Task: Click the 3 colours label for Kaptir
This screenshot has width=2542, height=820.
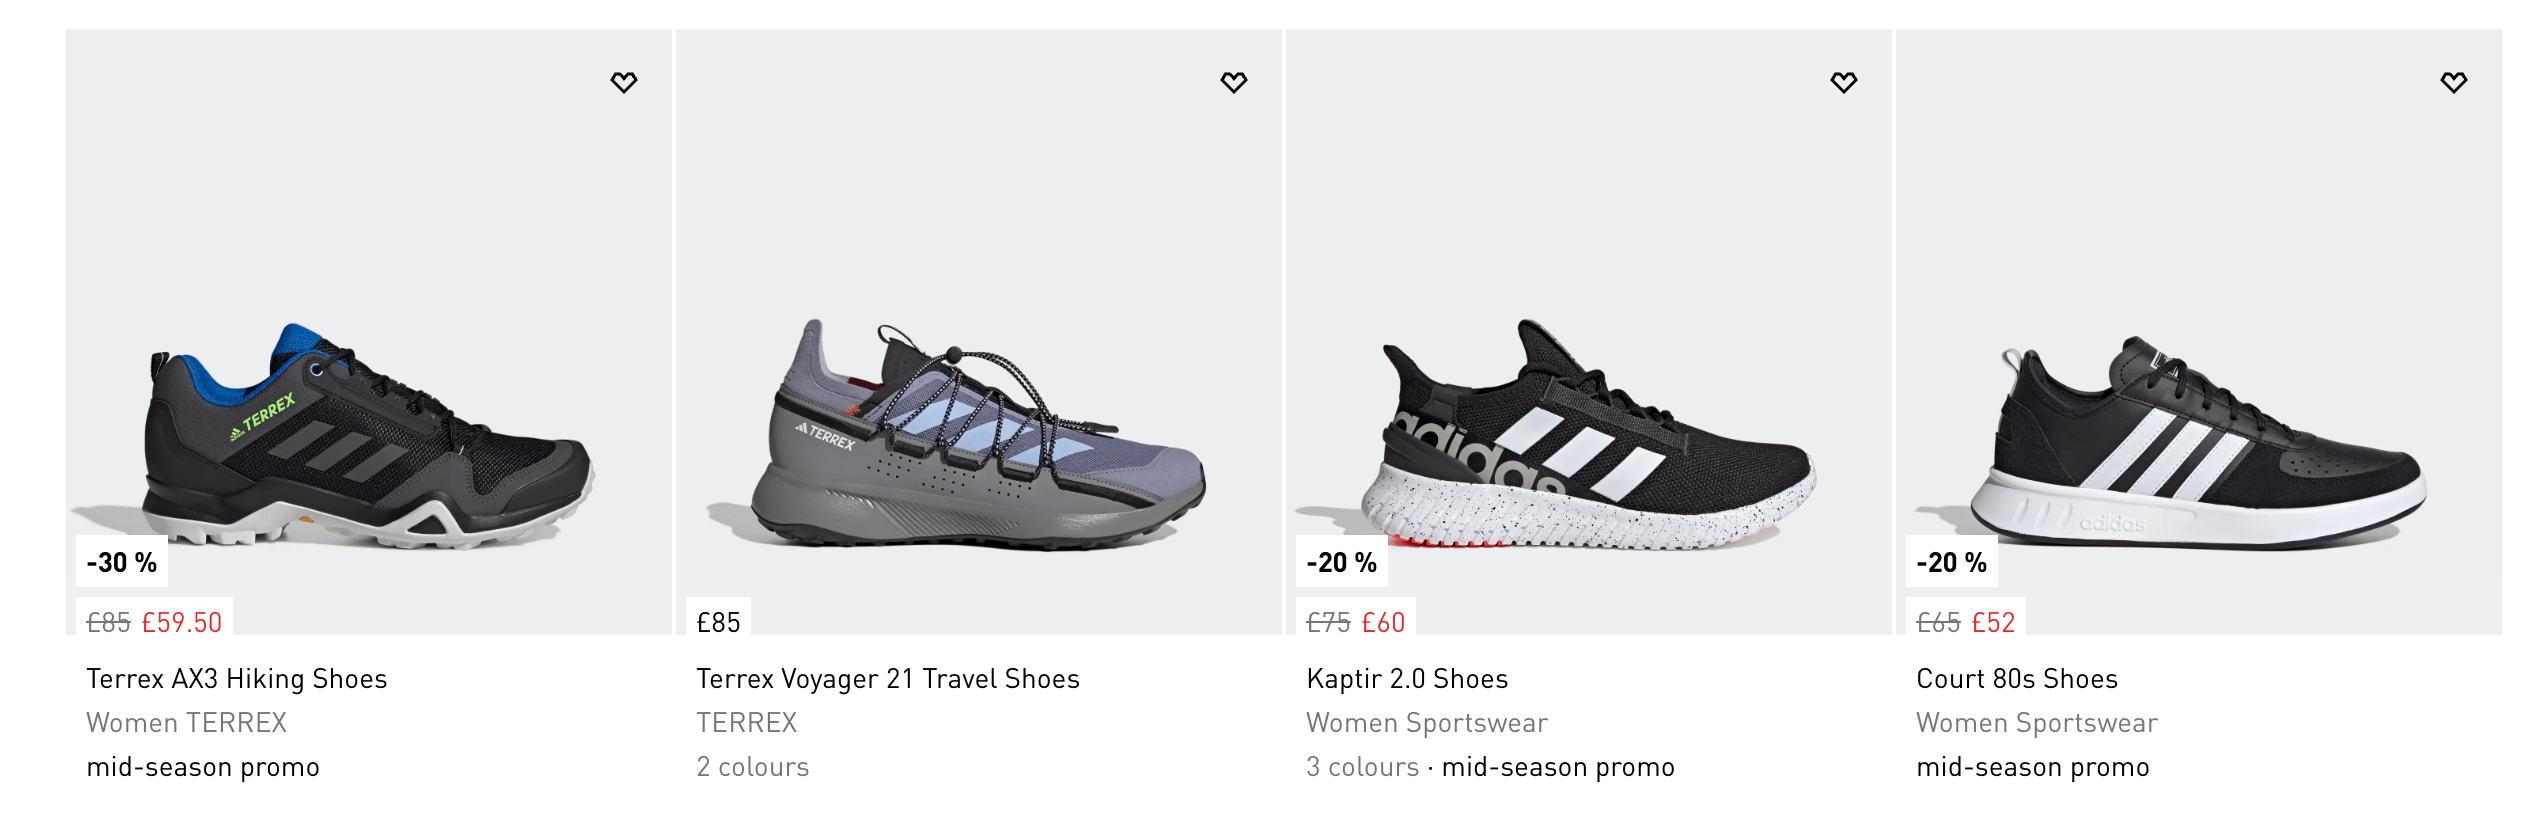Action: pos(1362,767)
